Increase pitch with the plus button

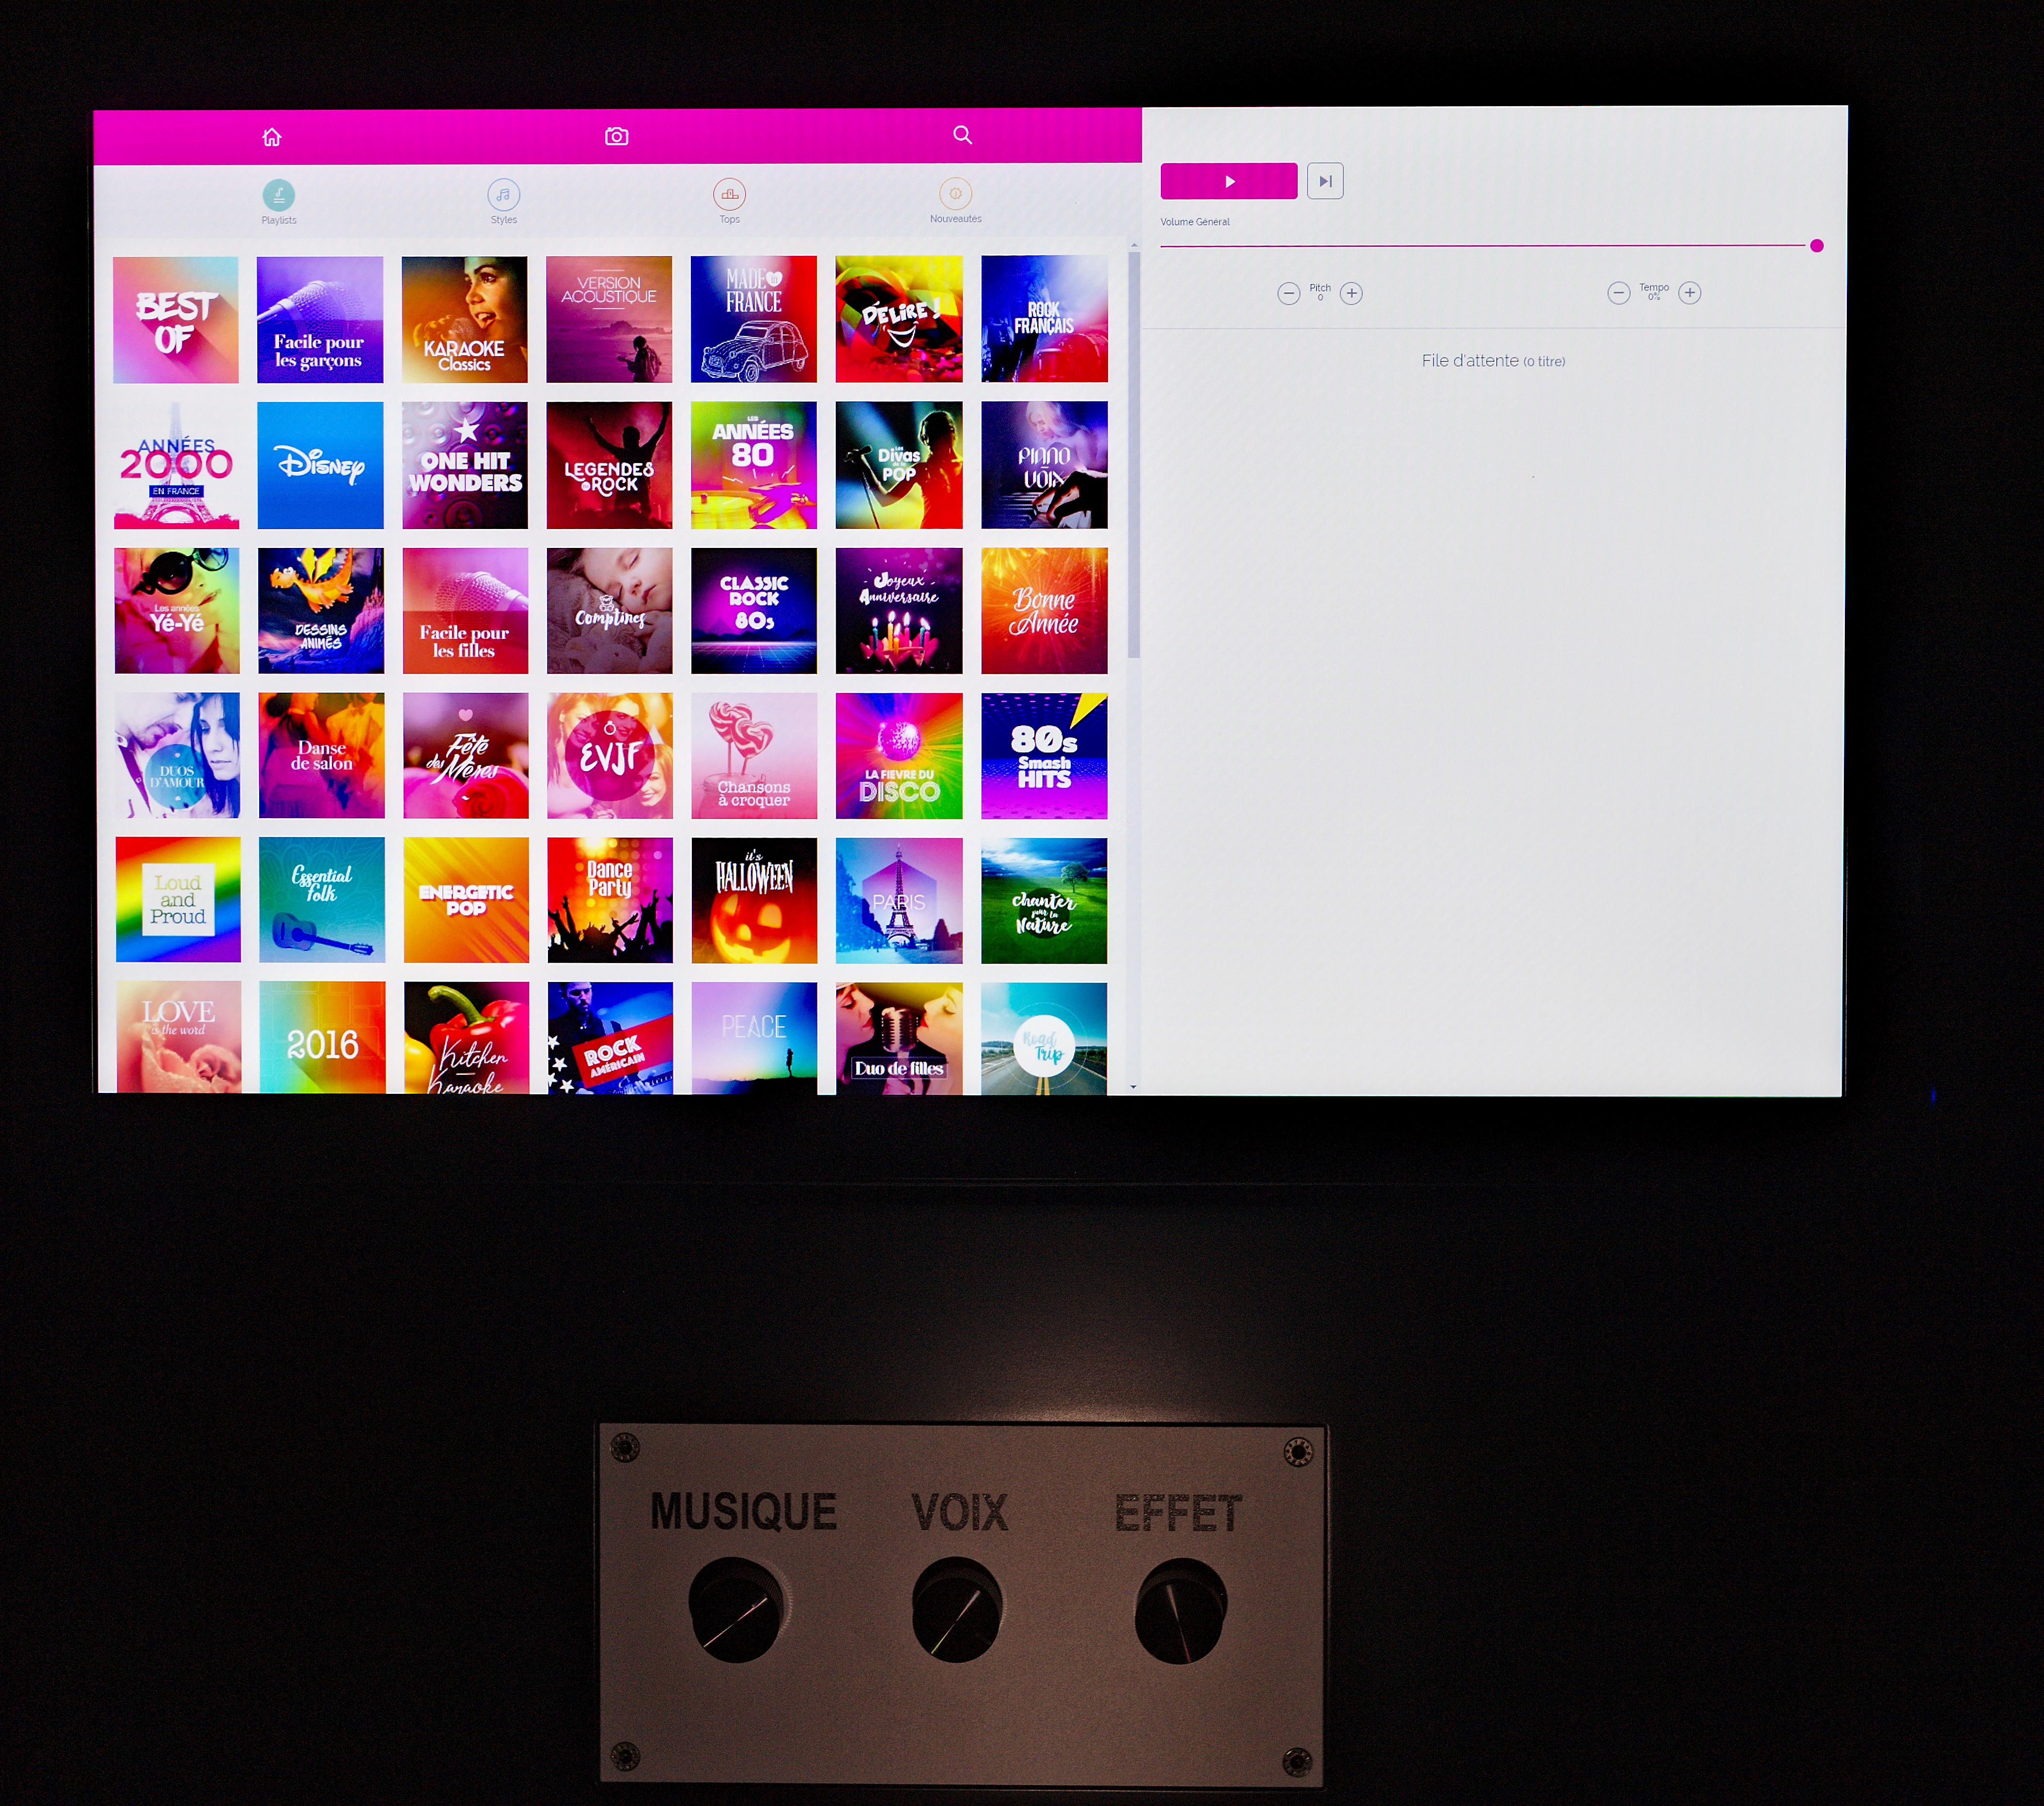(1351, 293)
